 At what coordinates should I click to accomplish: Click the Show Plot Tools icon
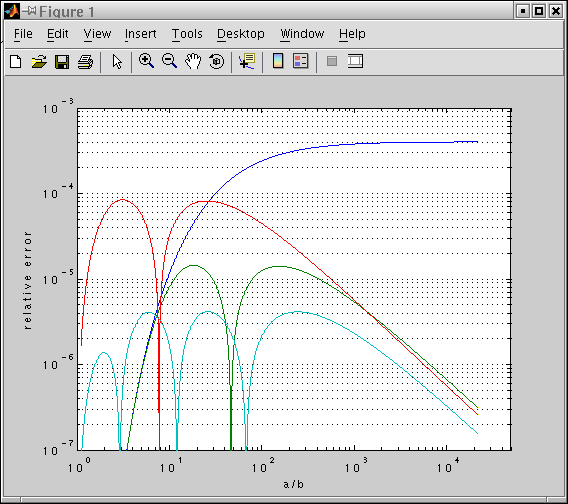tap(355, 61)
